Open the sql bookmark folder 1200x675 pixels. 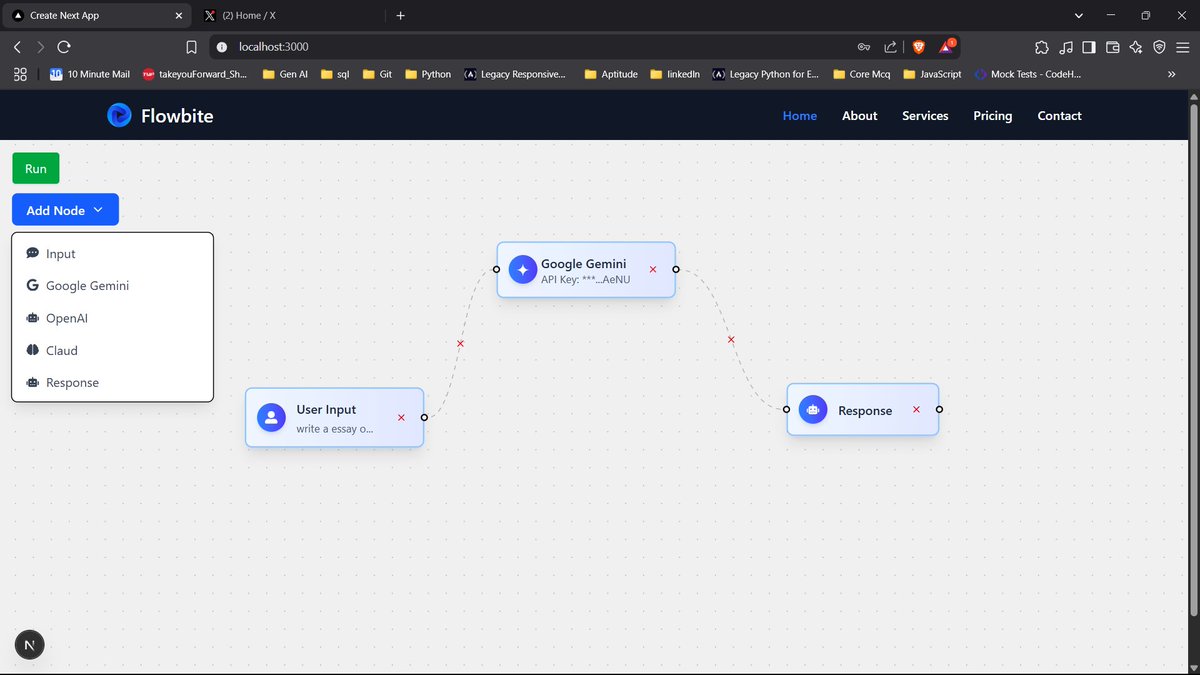(x=335, y=74)
